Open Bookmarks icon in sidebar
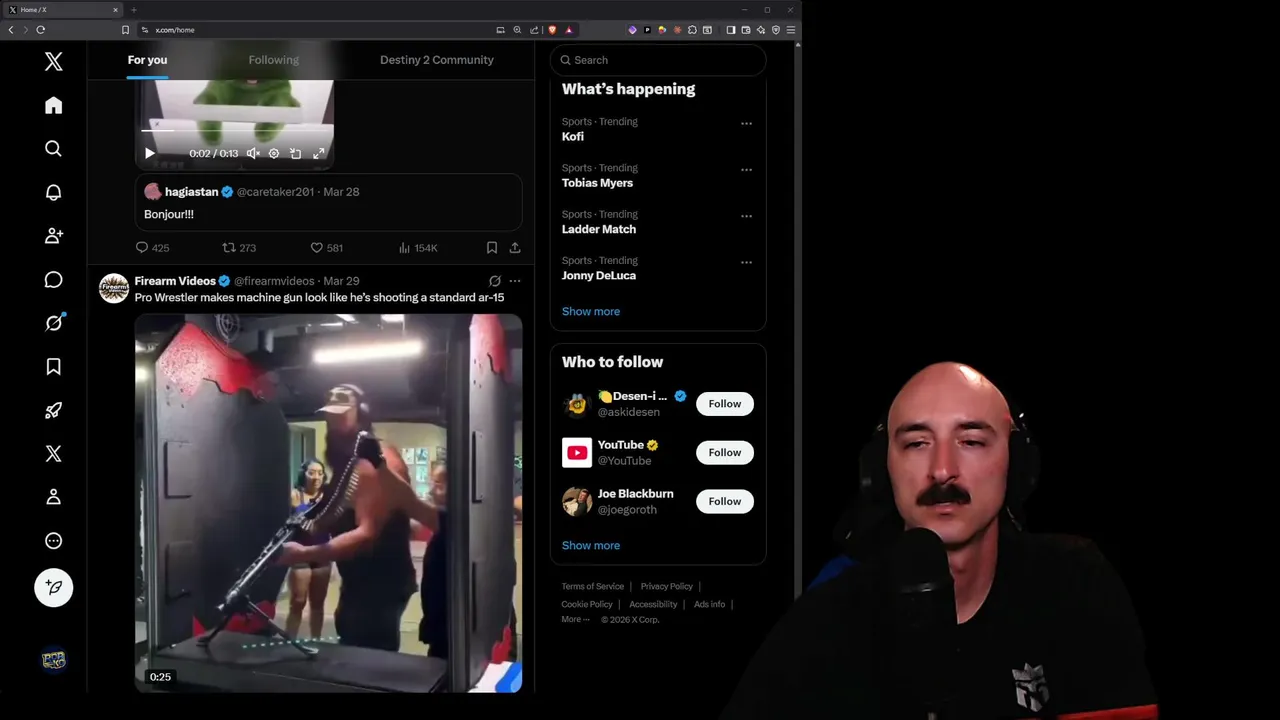Viewport: 1280px width, 720px height. point(54,367)
